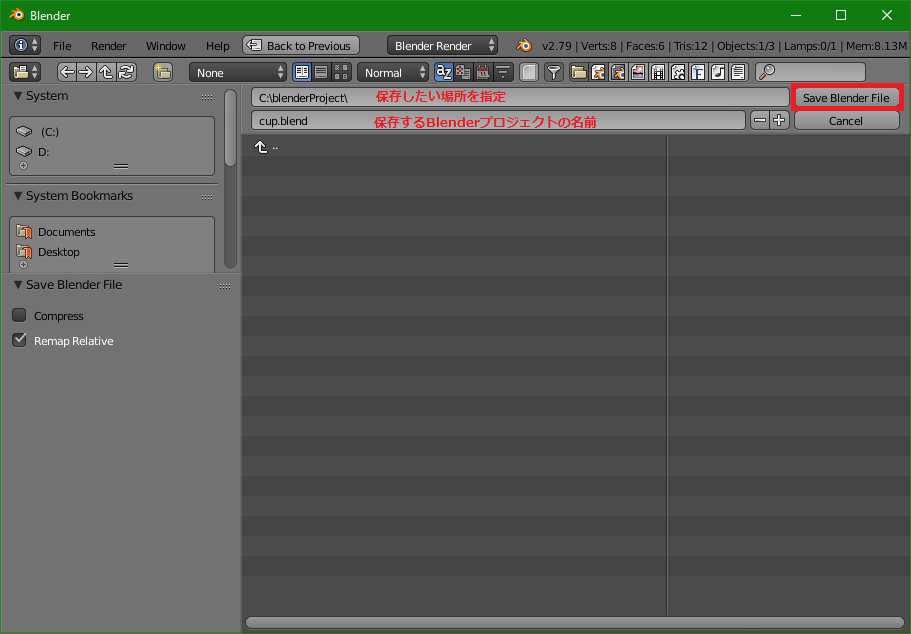
Task: Grab the System Bookmarks panel drag handle
Action: click(207, 198)
